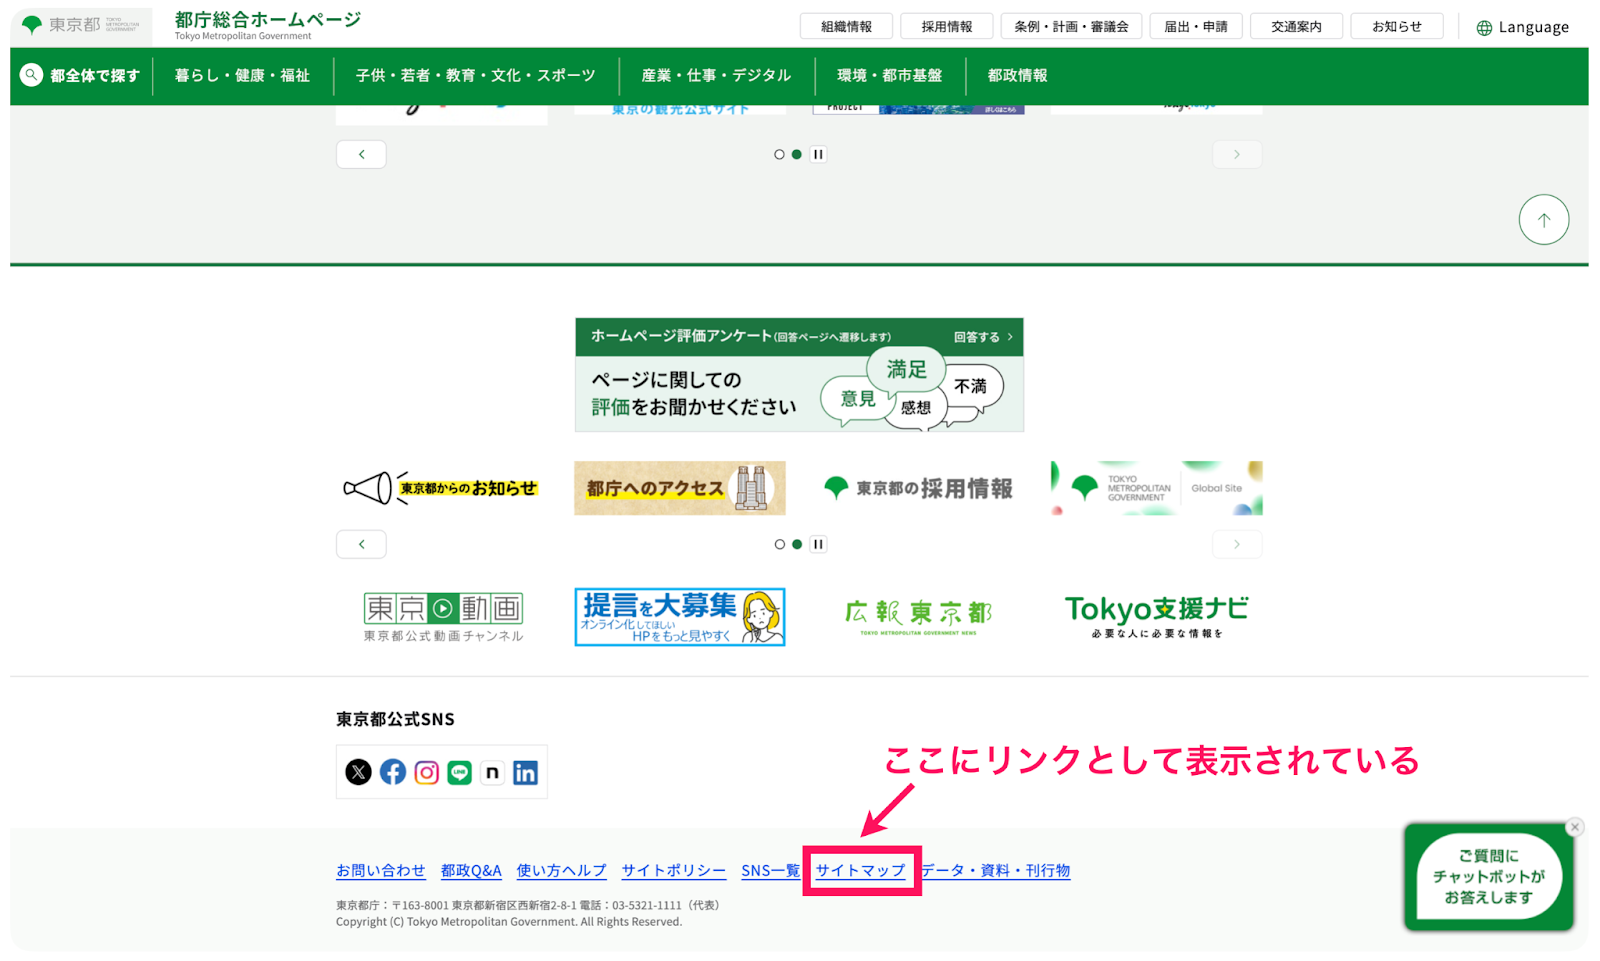
Task: Open the Facebook official account
Action: click(392, 771)
